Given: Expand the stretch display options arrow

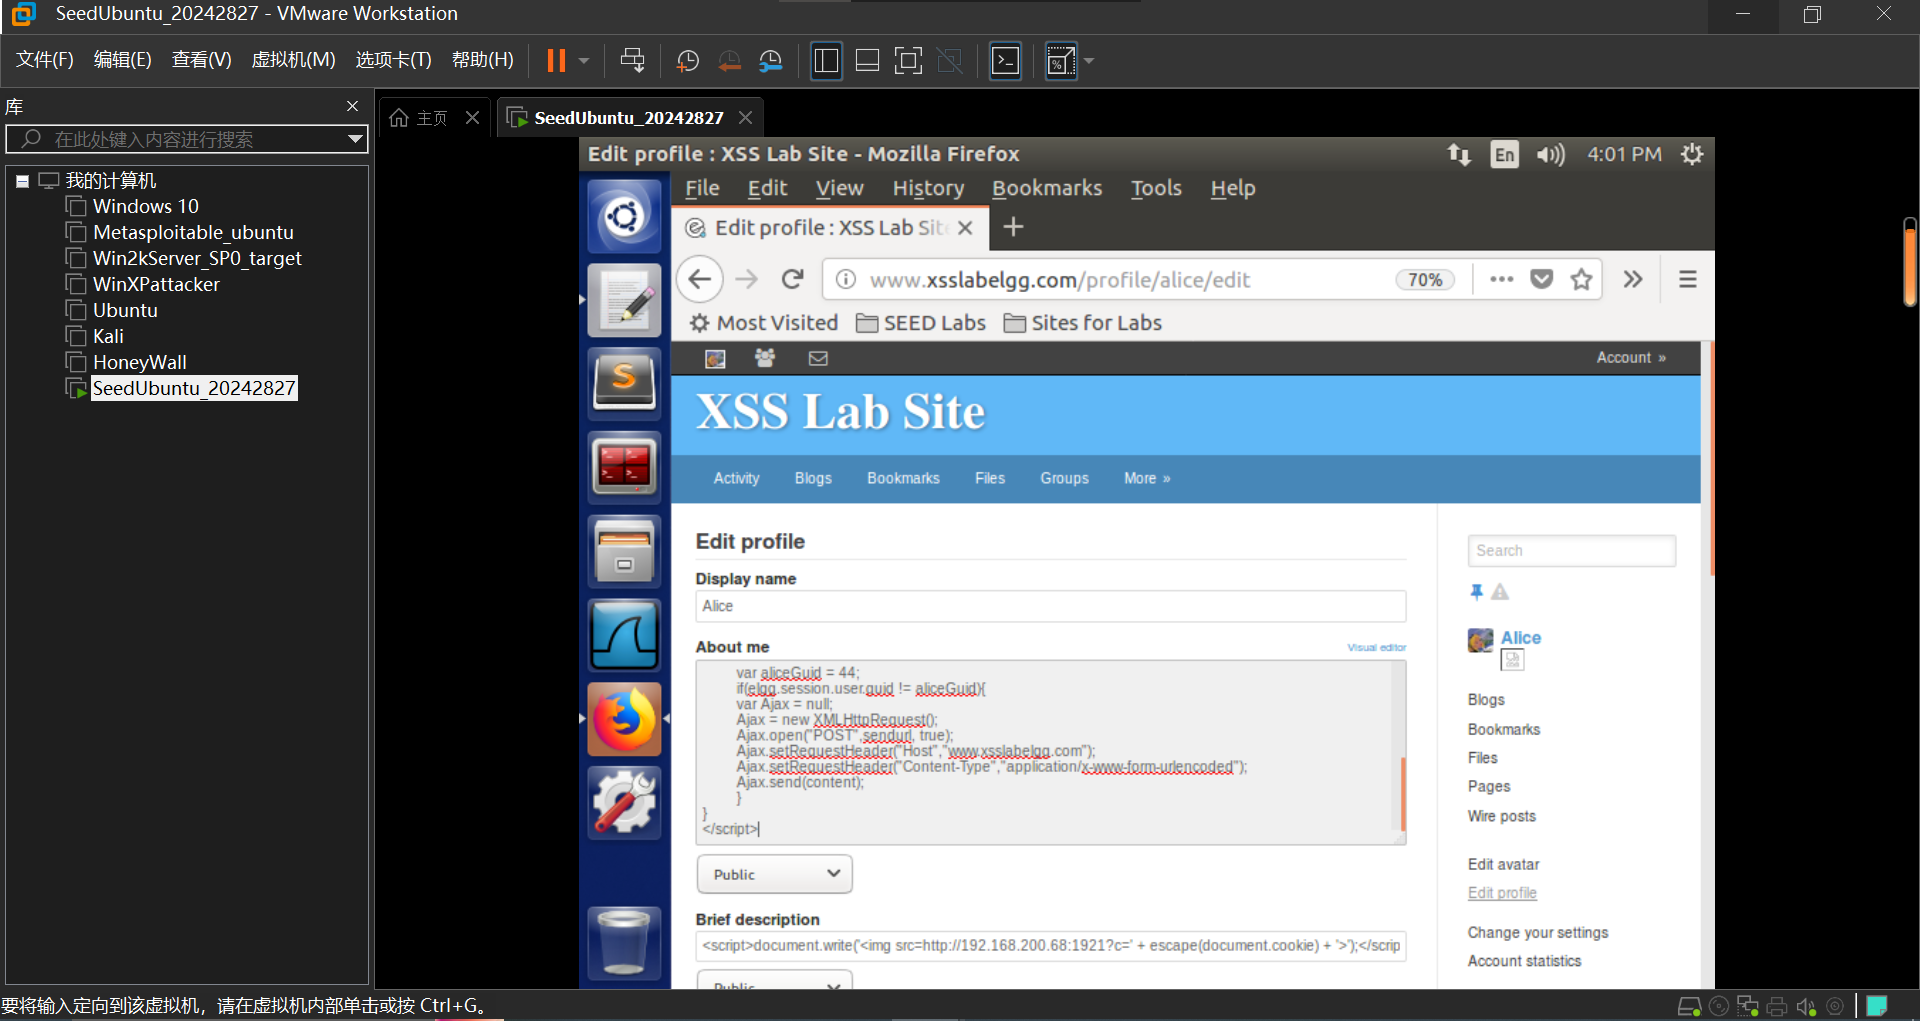Looking at the screenshot, I should 1089,61.
